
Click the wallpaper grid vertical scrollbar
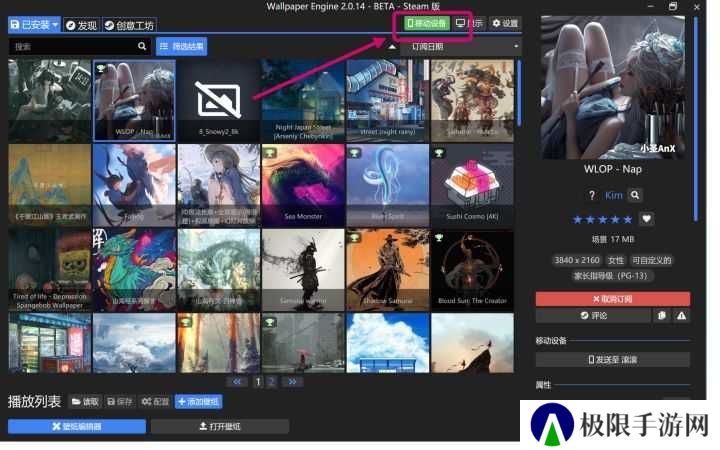519,93
